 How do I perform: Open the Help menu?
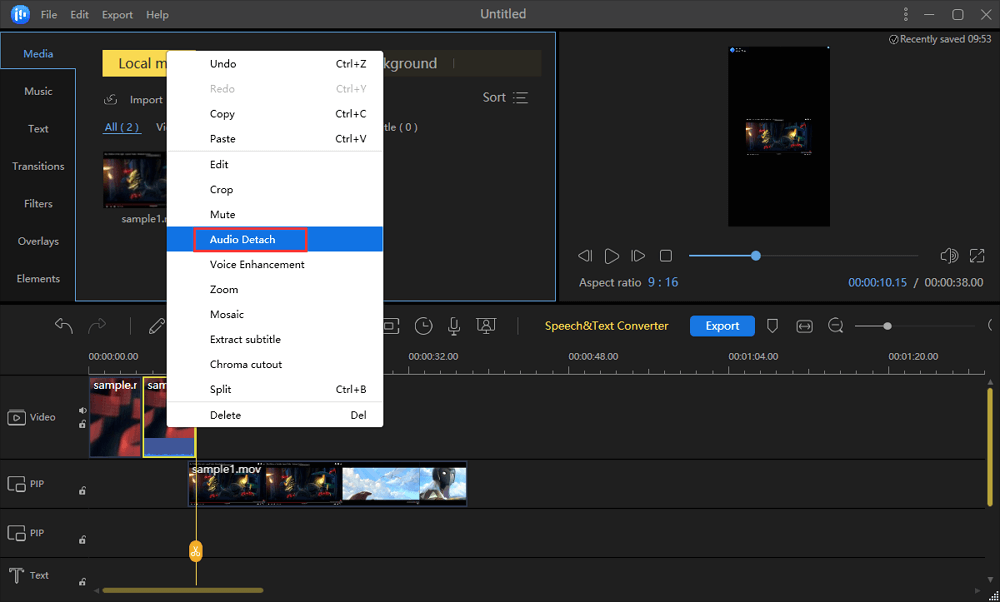157,15
